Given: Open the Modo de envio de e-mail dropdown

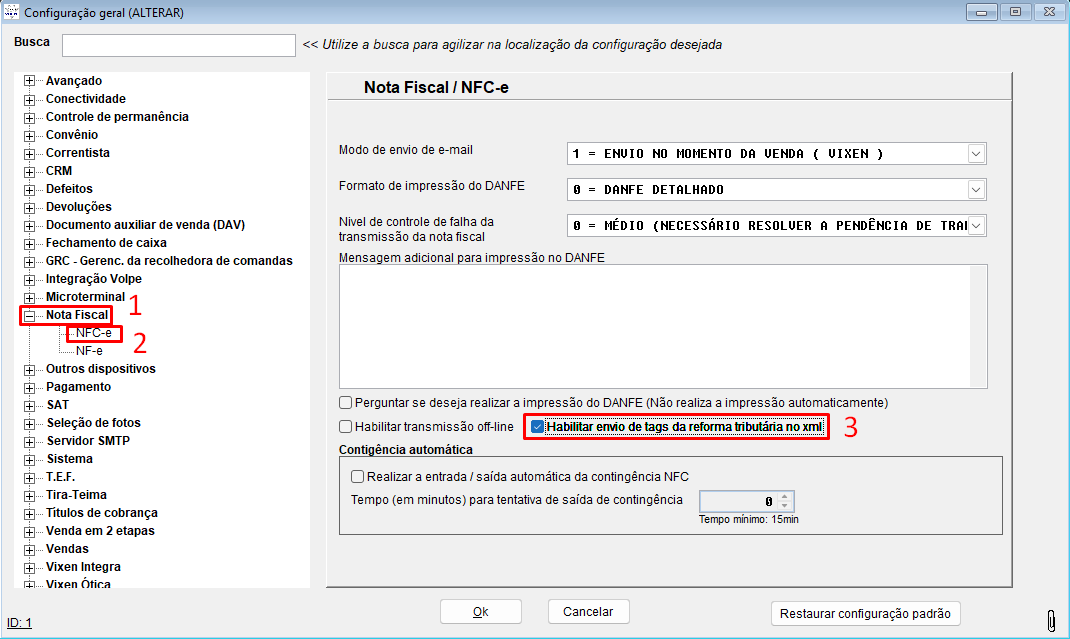Looking at the screenshot, I should pos(977,153).
